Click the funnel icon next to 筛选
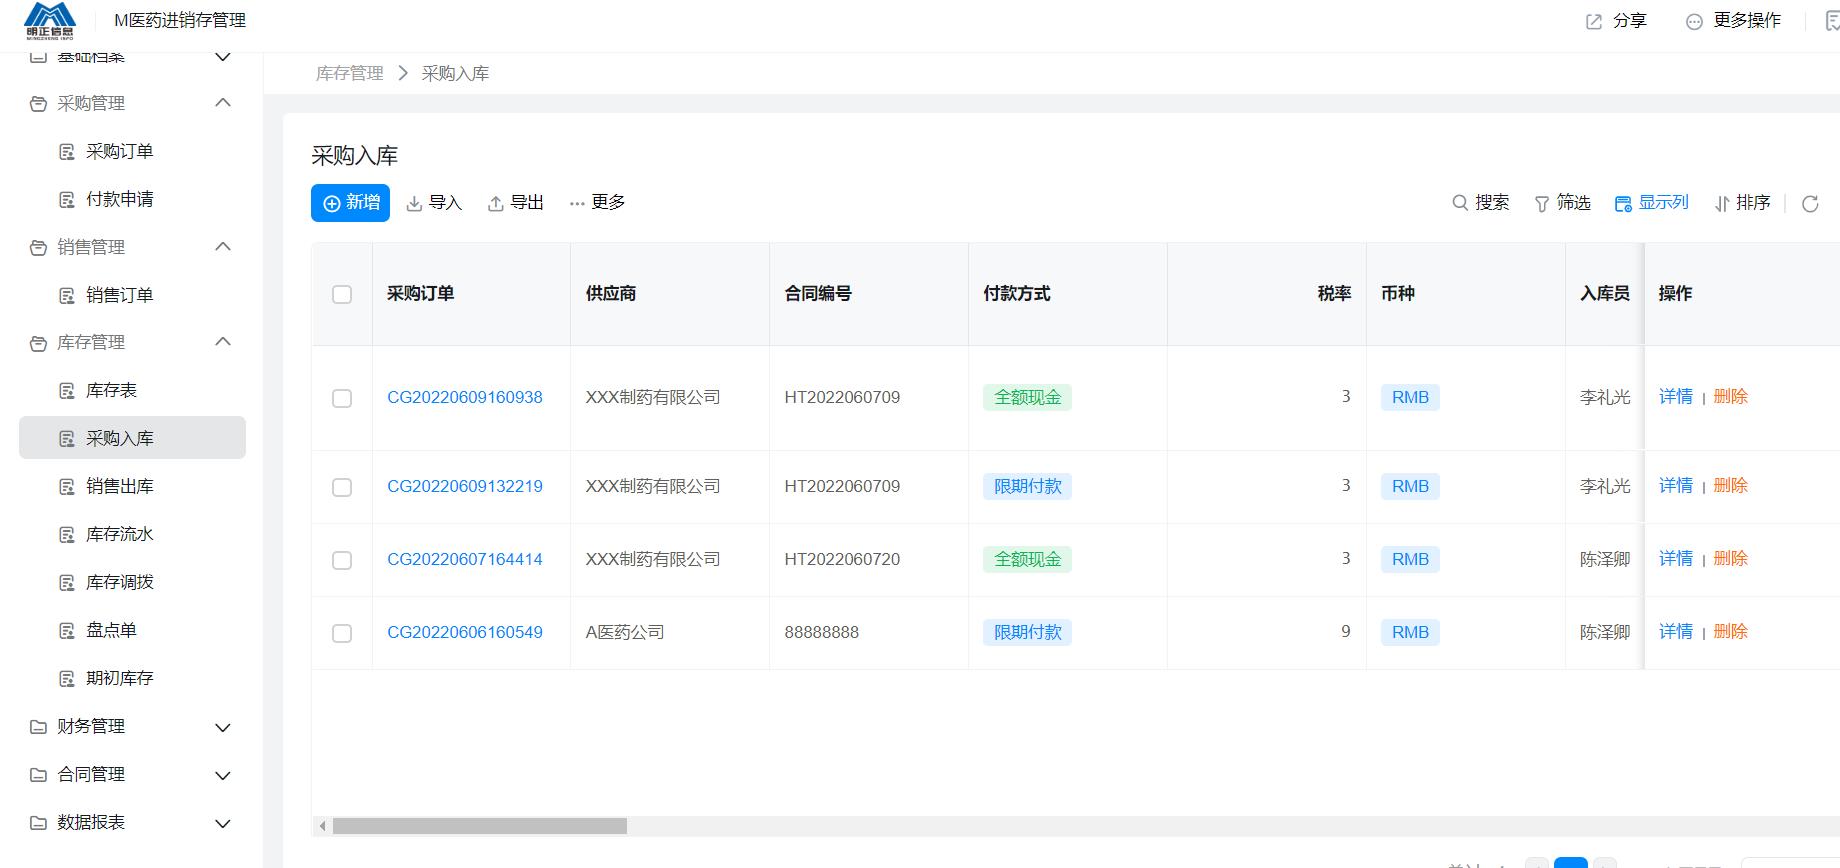Screen dimensions: 1840x868 tap(1542, 204)
